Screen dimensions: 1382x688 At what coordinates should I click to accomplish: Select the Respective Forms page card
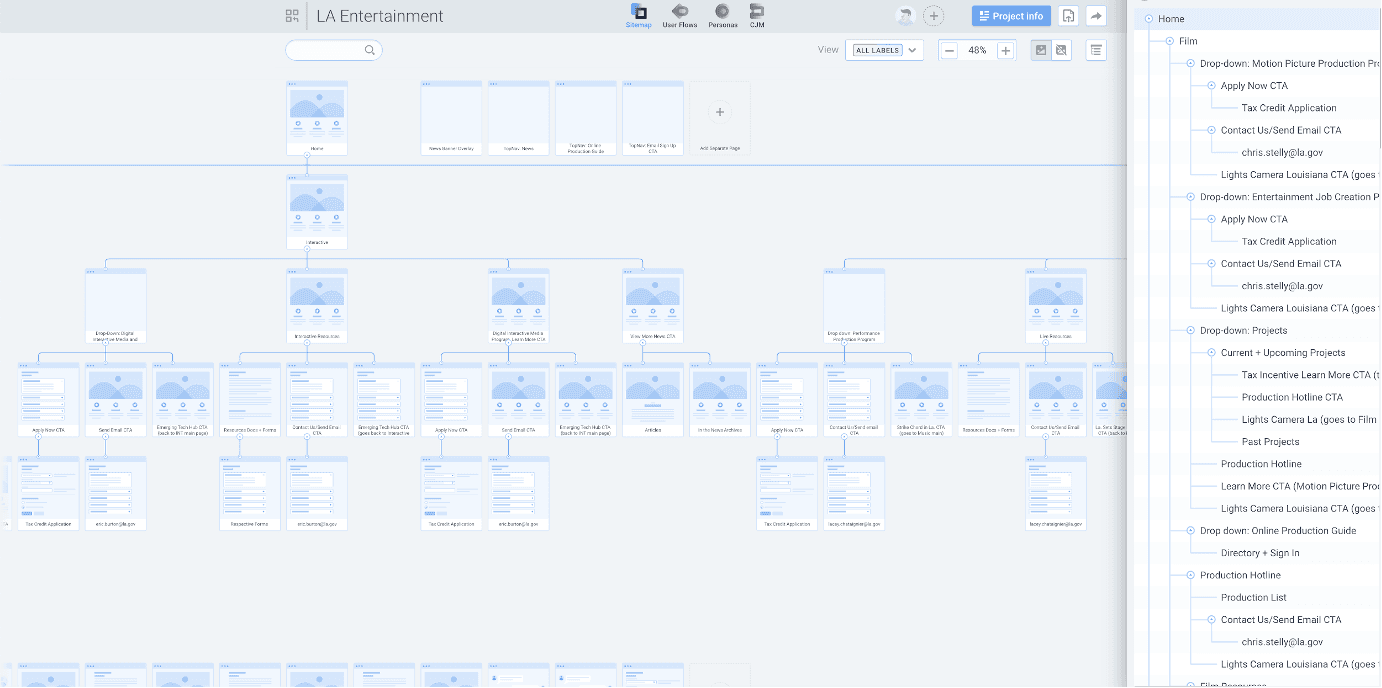coord(250,493)
